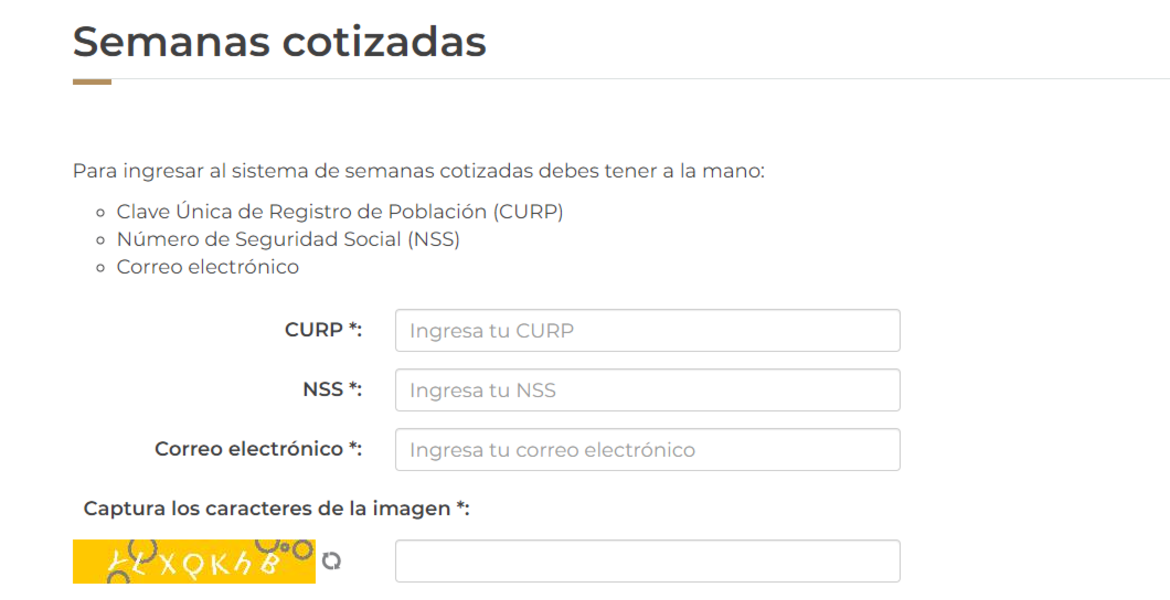1170x600 pixels.
Task: Click the bullet marker before 'Clave Única'
Action: 101,213
